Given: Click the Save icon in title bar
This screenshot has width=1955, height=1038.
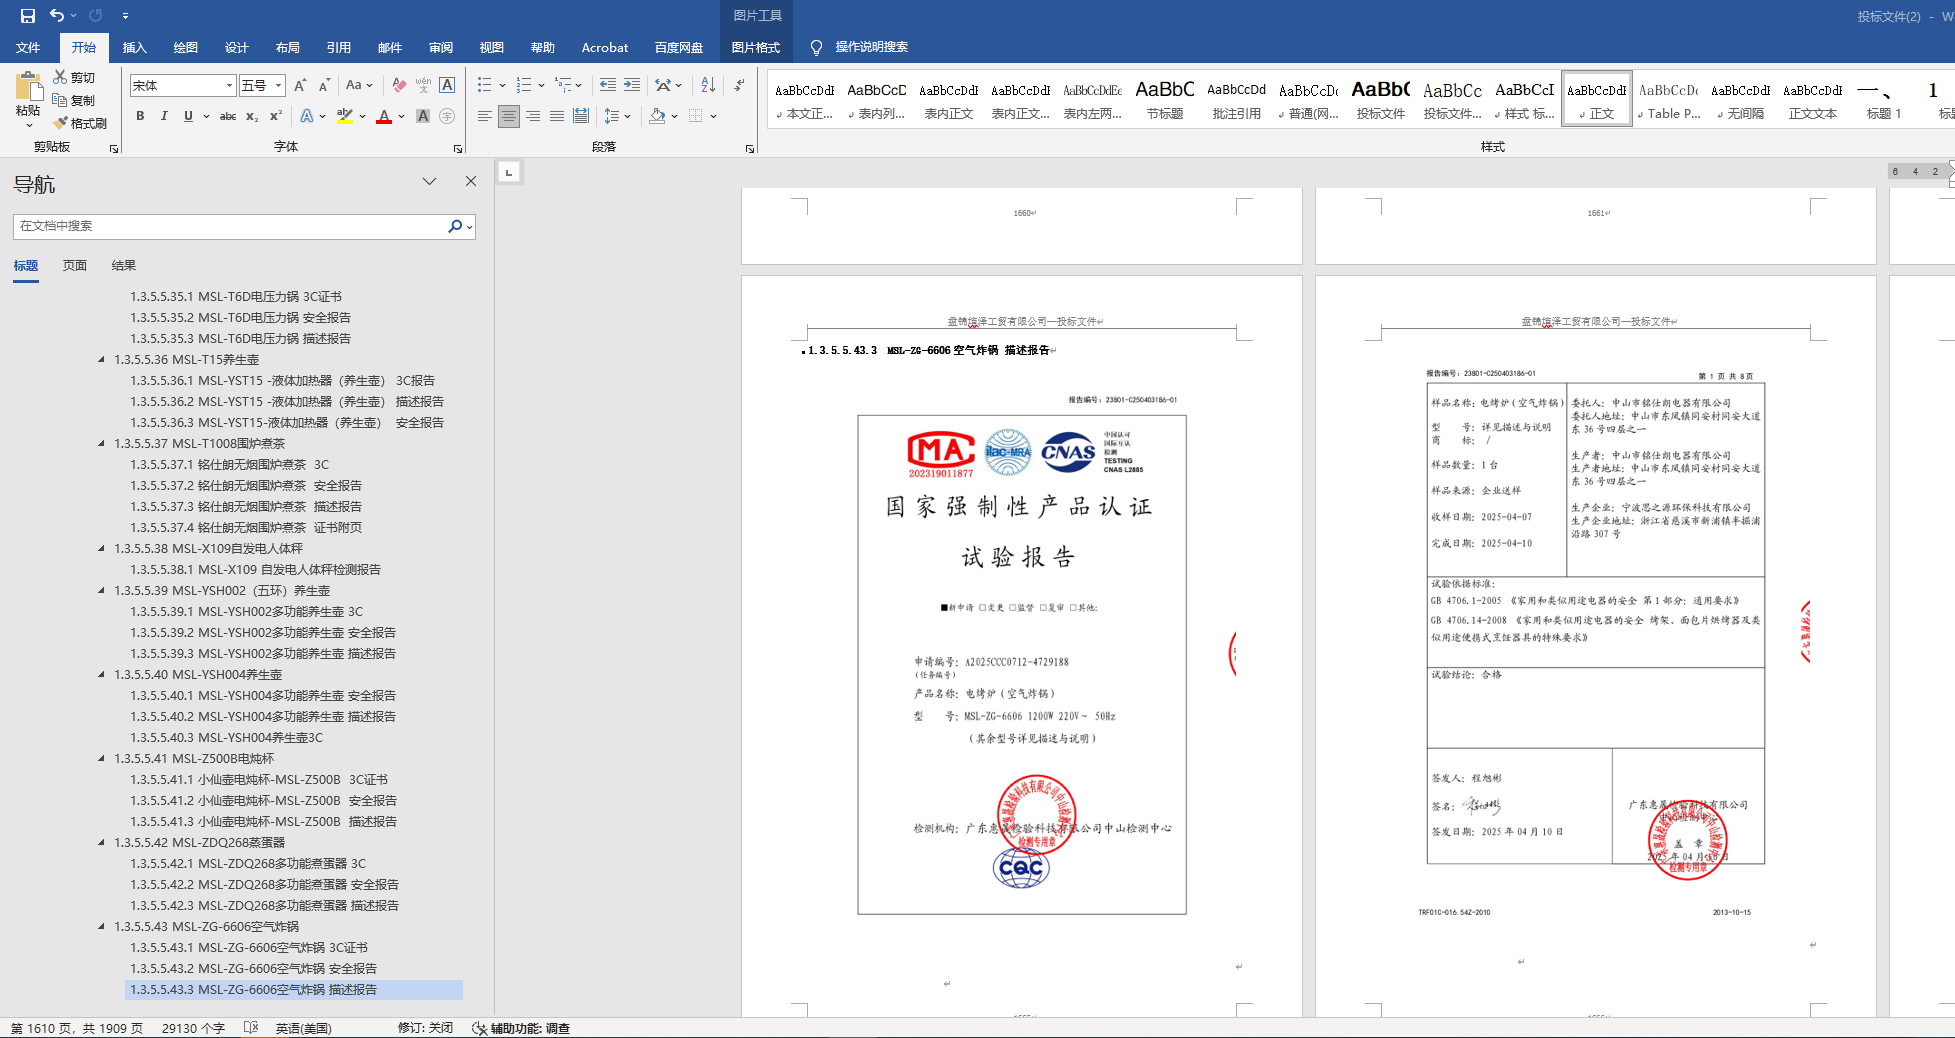Looking at the screenshot, I should [28, 15].
